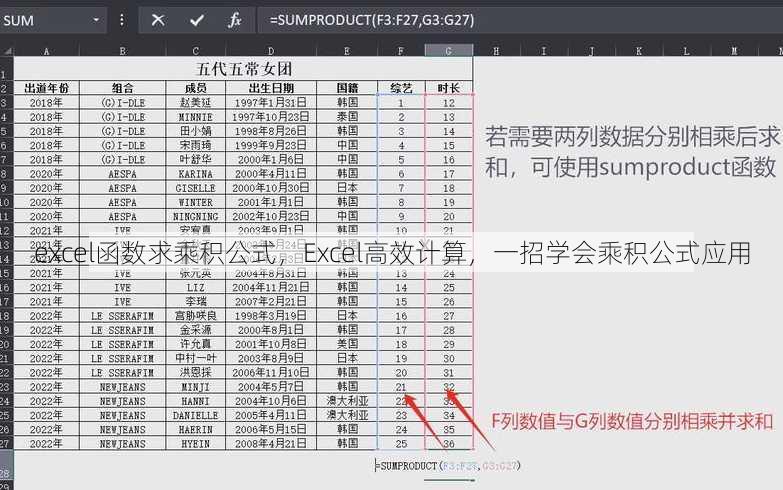
Task: Click birth date 1997年1月31日
Action: click(271, 102)
